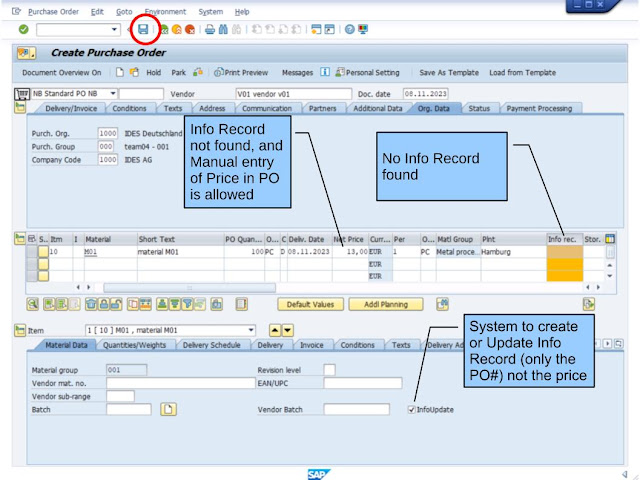Collapse the item overview section toggle icon
The image size is (640, 480).
[x=20, y=238]
